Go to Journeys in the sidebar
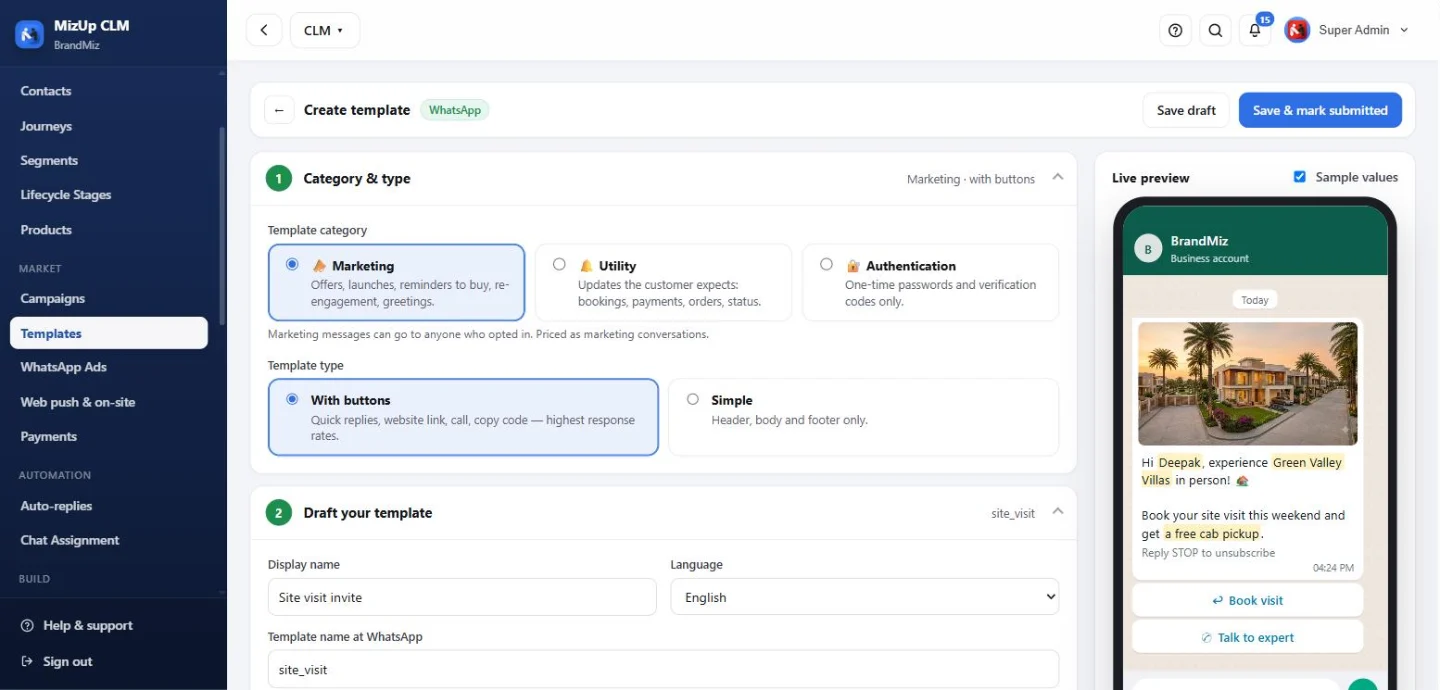Image resolution: width=1440 pixels, height=690 pixels. coord(46,126)
